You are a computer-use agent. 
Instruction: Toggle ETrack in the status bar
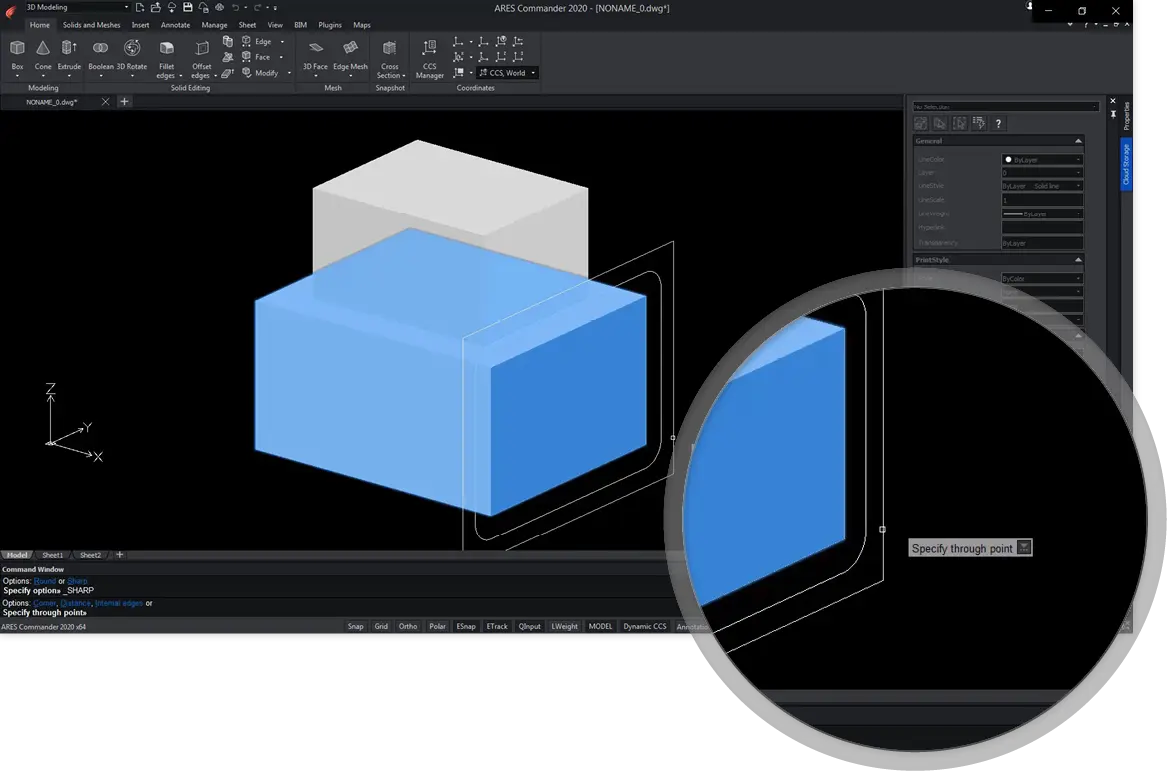point(497,627)
